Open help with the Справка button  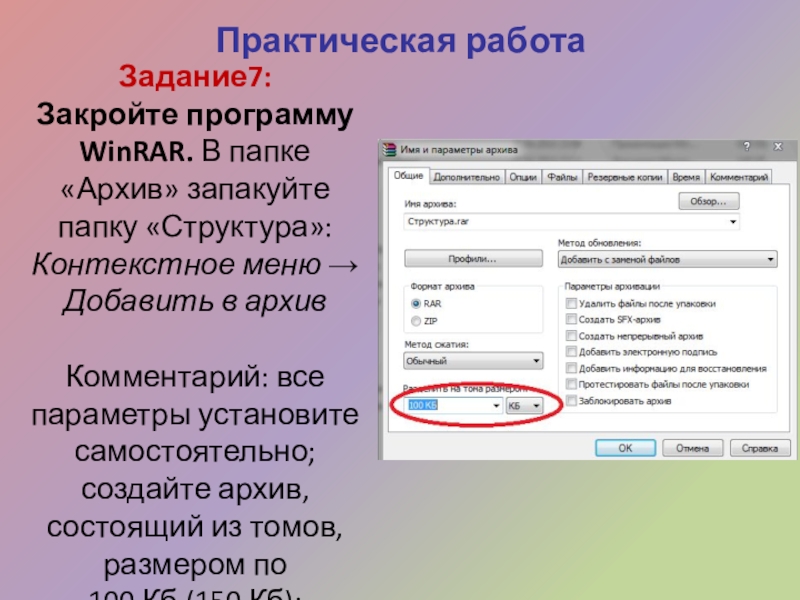tap(760, 448)
